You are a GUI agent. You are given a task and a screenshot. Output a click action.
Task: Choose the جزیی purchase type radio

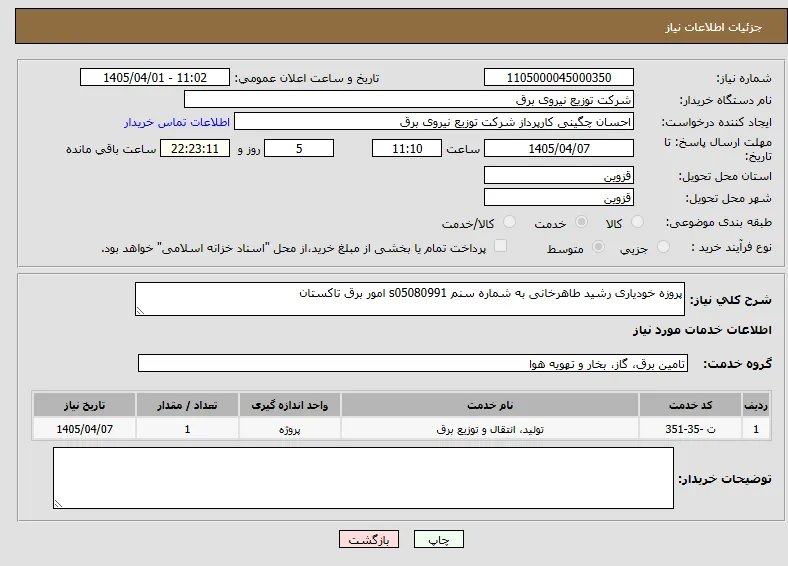(663, 246)
